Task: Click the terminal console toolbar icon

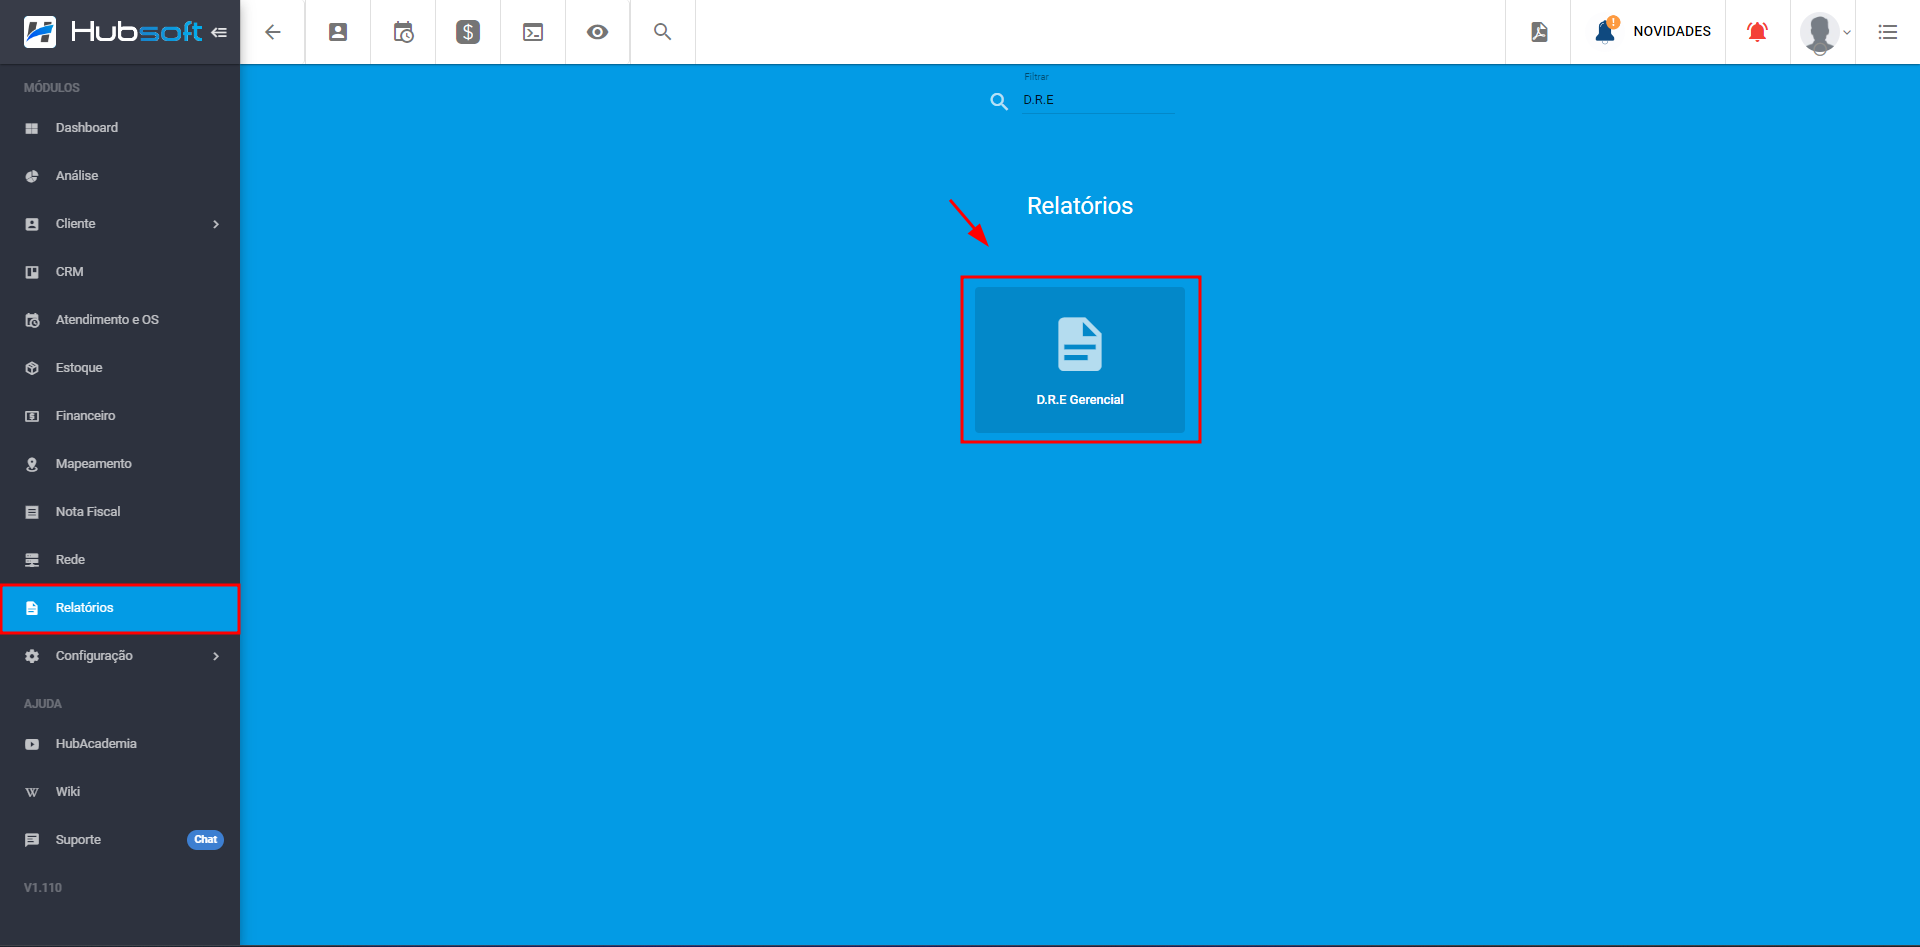Action: pyautogui.click(x=533, y=32)
